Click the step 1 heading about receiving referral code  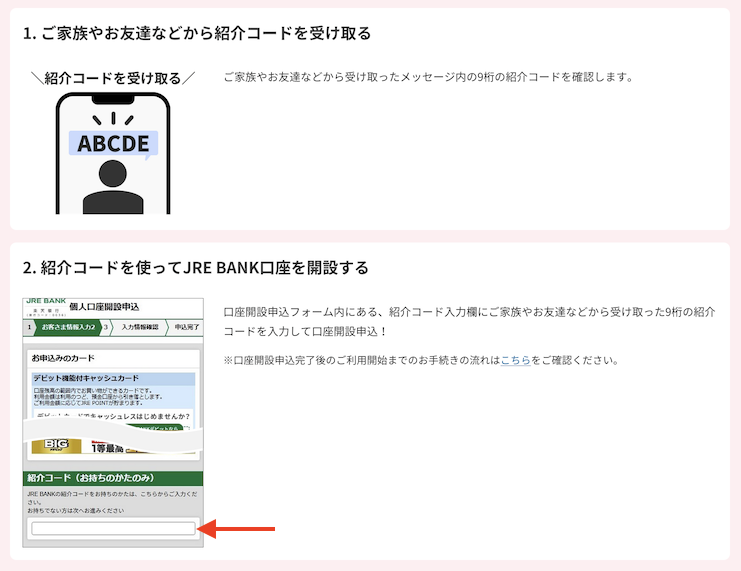tap(197, 33)
